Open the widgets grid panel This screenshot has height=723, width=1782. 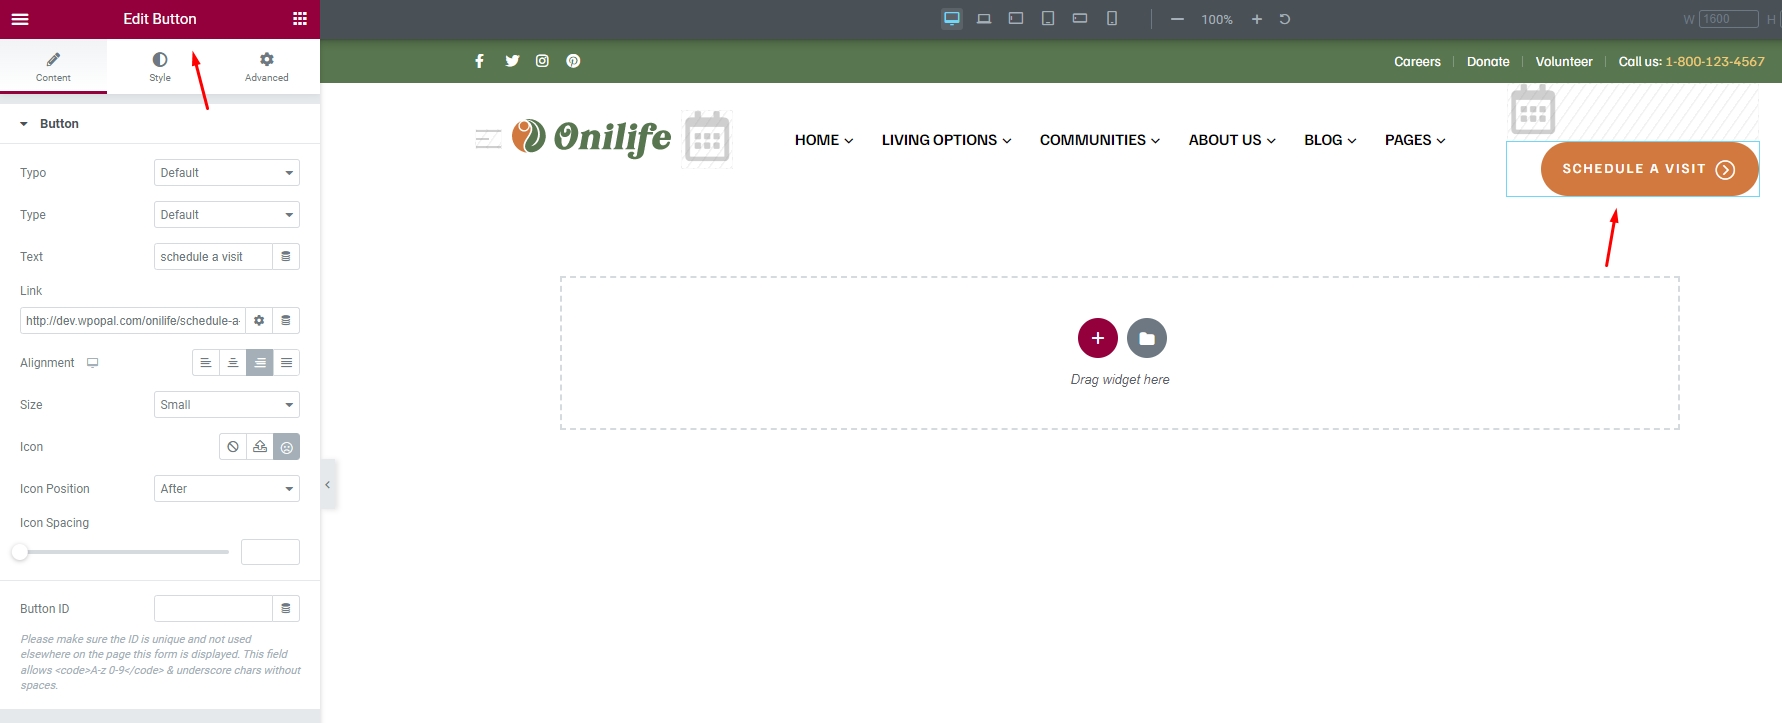tap(299, 19)
